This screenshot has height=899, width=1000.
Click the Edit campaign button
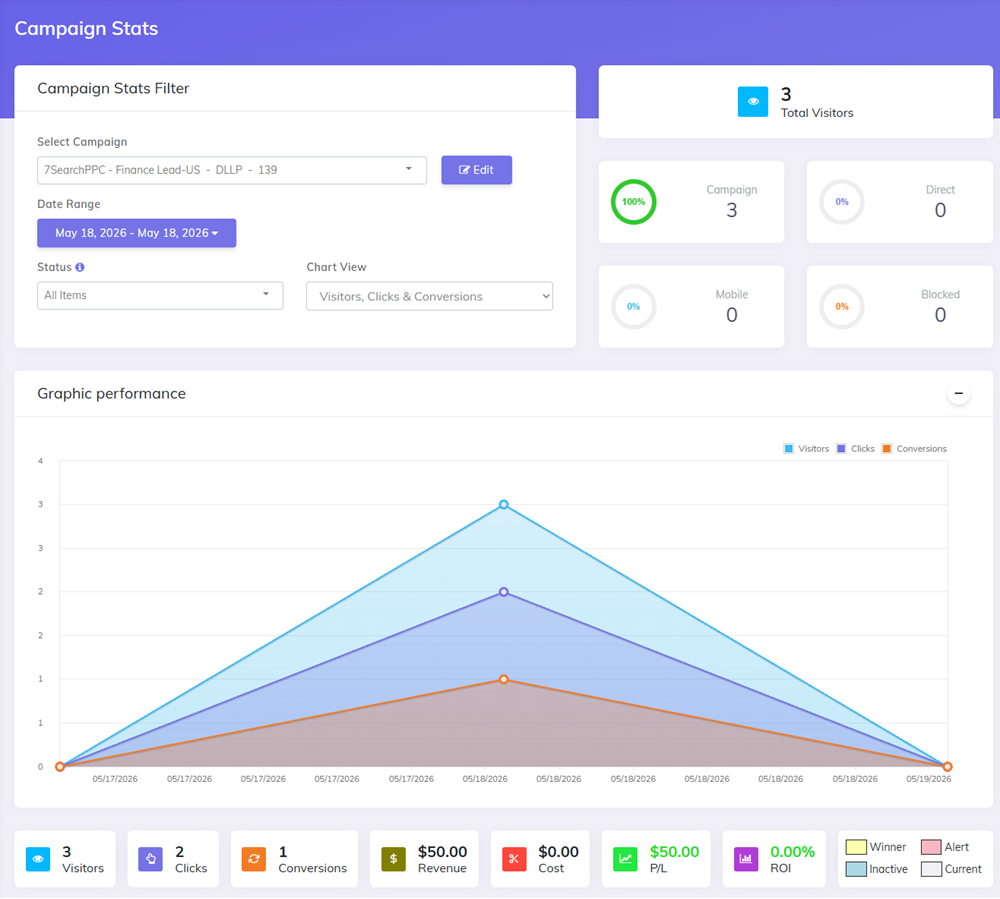476,170
